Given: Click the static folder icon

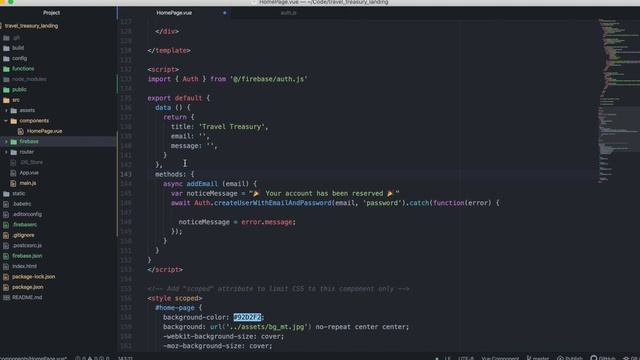Looking at the screenshot, I should pyautogui.click(x=6, y=193).
